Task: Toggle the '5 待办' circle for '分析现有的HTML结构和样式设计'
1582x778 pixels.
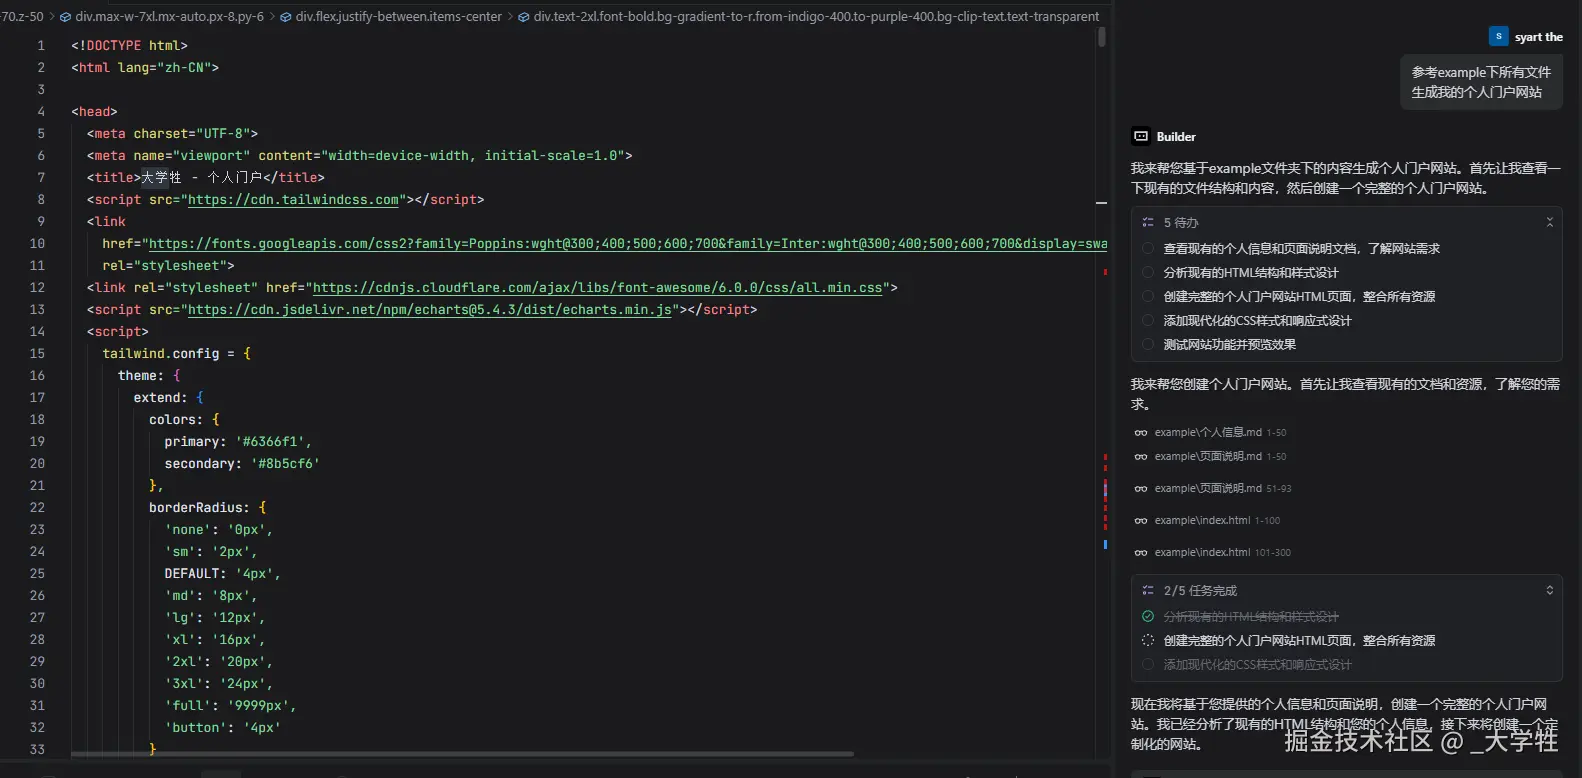Action: [1148, 272]
